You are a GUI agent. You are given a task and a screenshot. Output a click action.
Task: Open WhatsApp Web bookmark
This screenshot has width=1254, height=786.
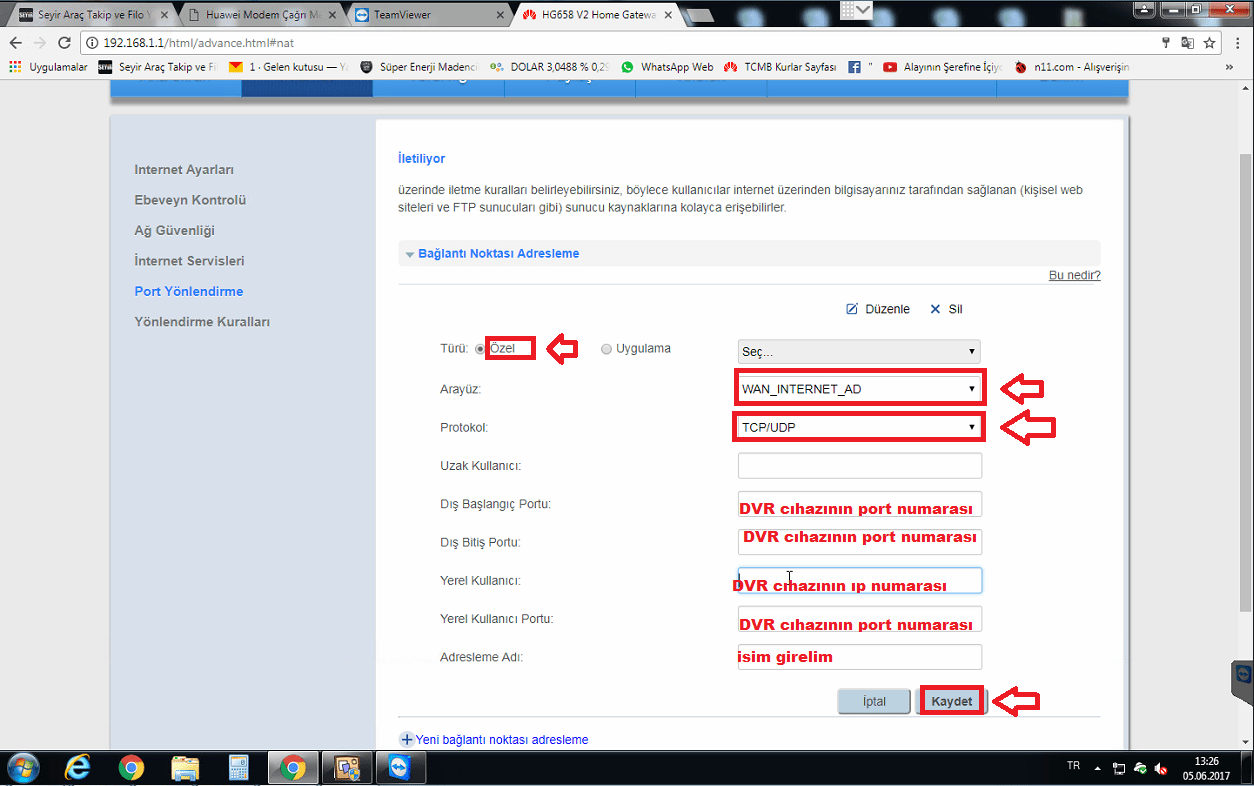(667, 67)
